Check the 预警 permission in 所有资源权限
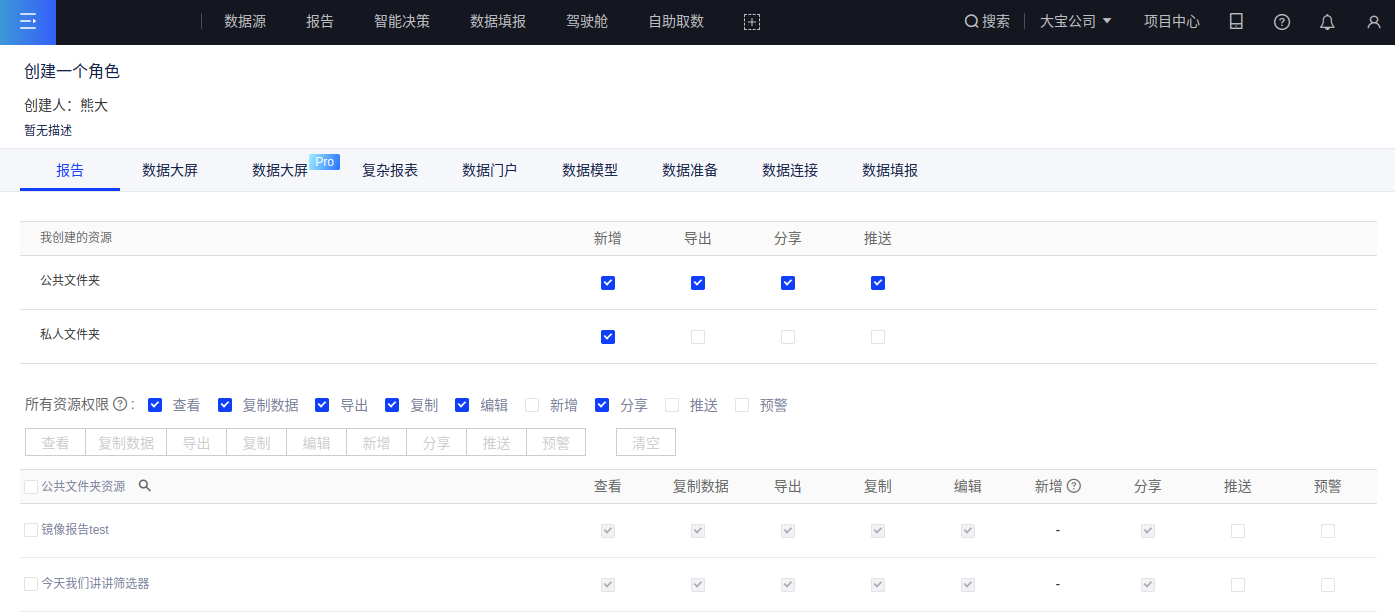1395x612 pixels. point(742,405)
